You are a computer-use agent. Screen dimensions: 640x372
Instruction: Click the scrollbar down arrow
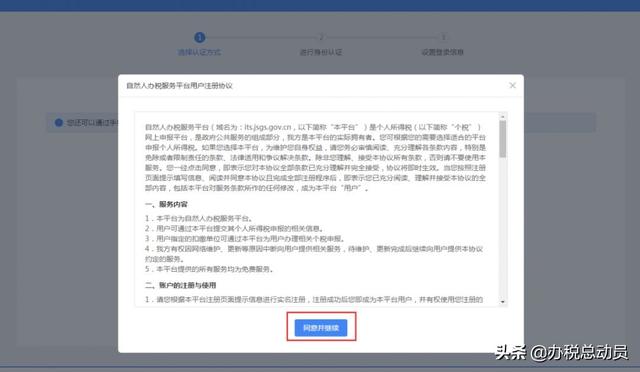pyautogui.click(x=503, y=302)
